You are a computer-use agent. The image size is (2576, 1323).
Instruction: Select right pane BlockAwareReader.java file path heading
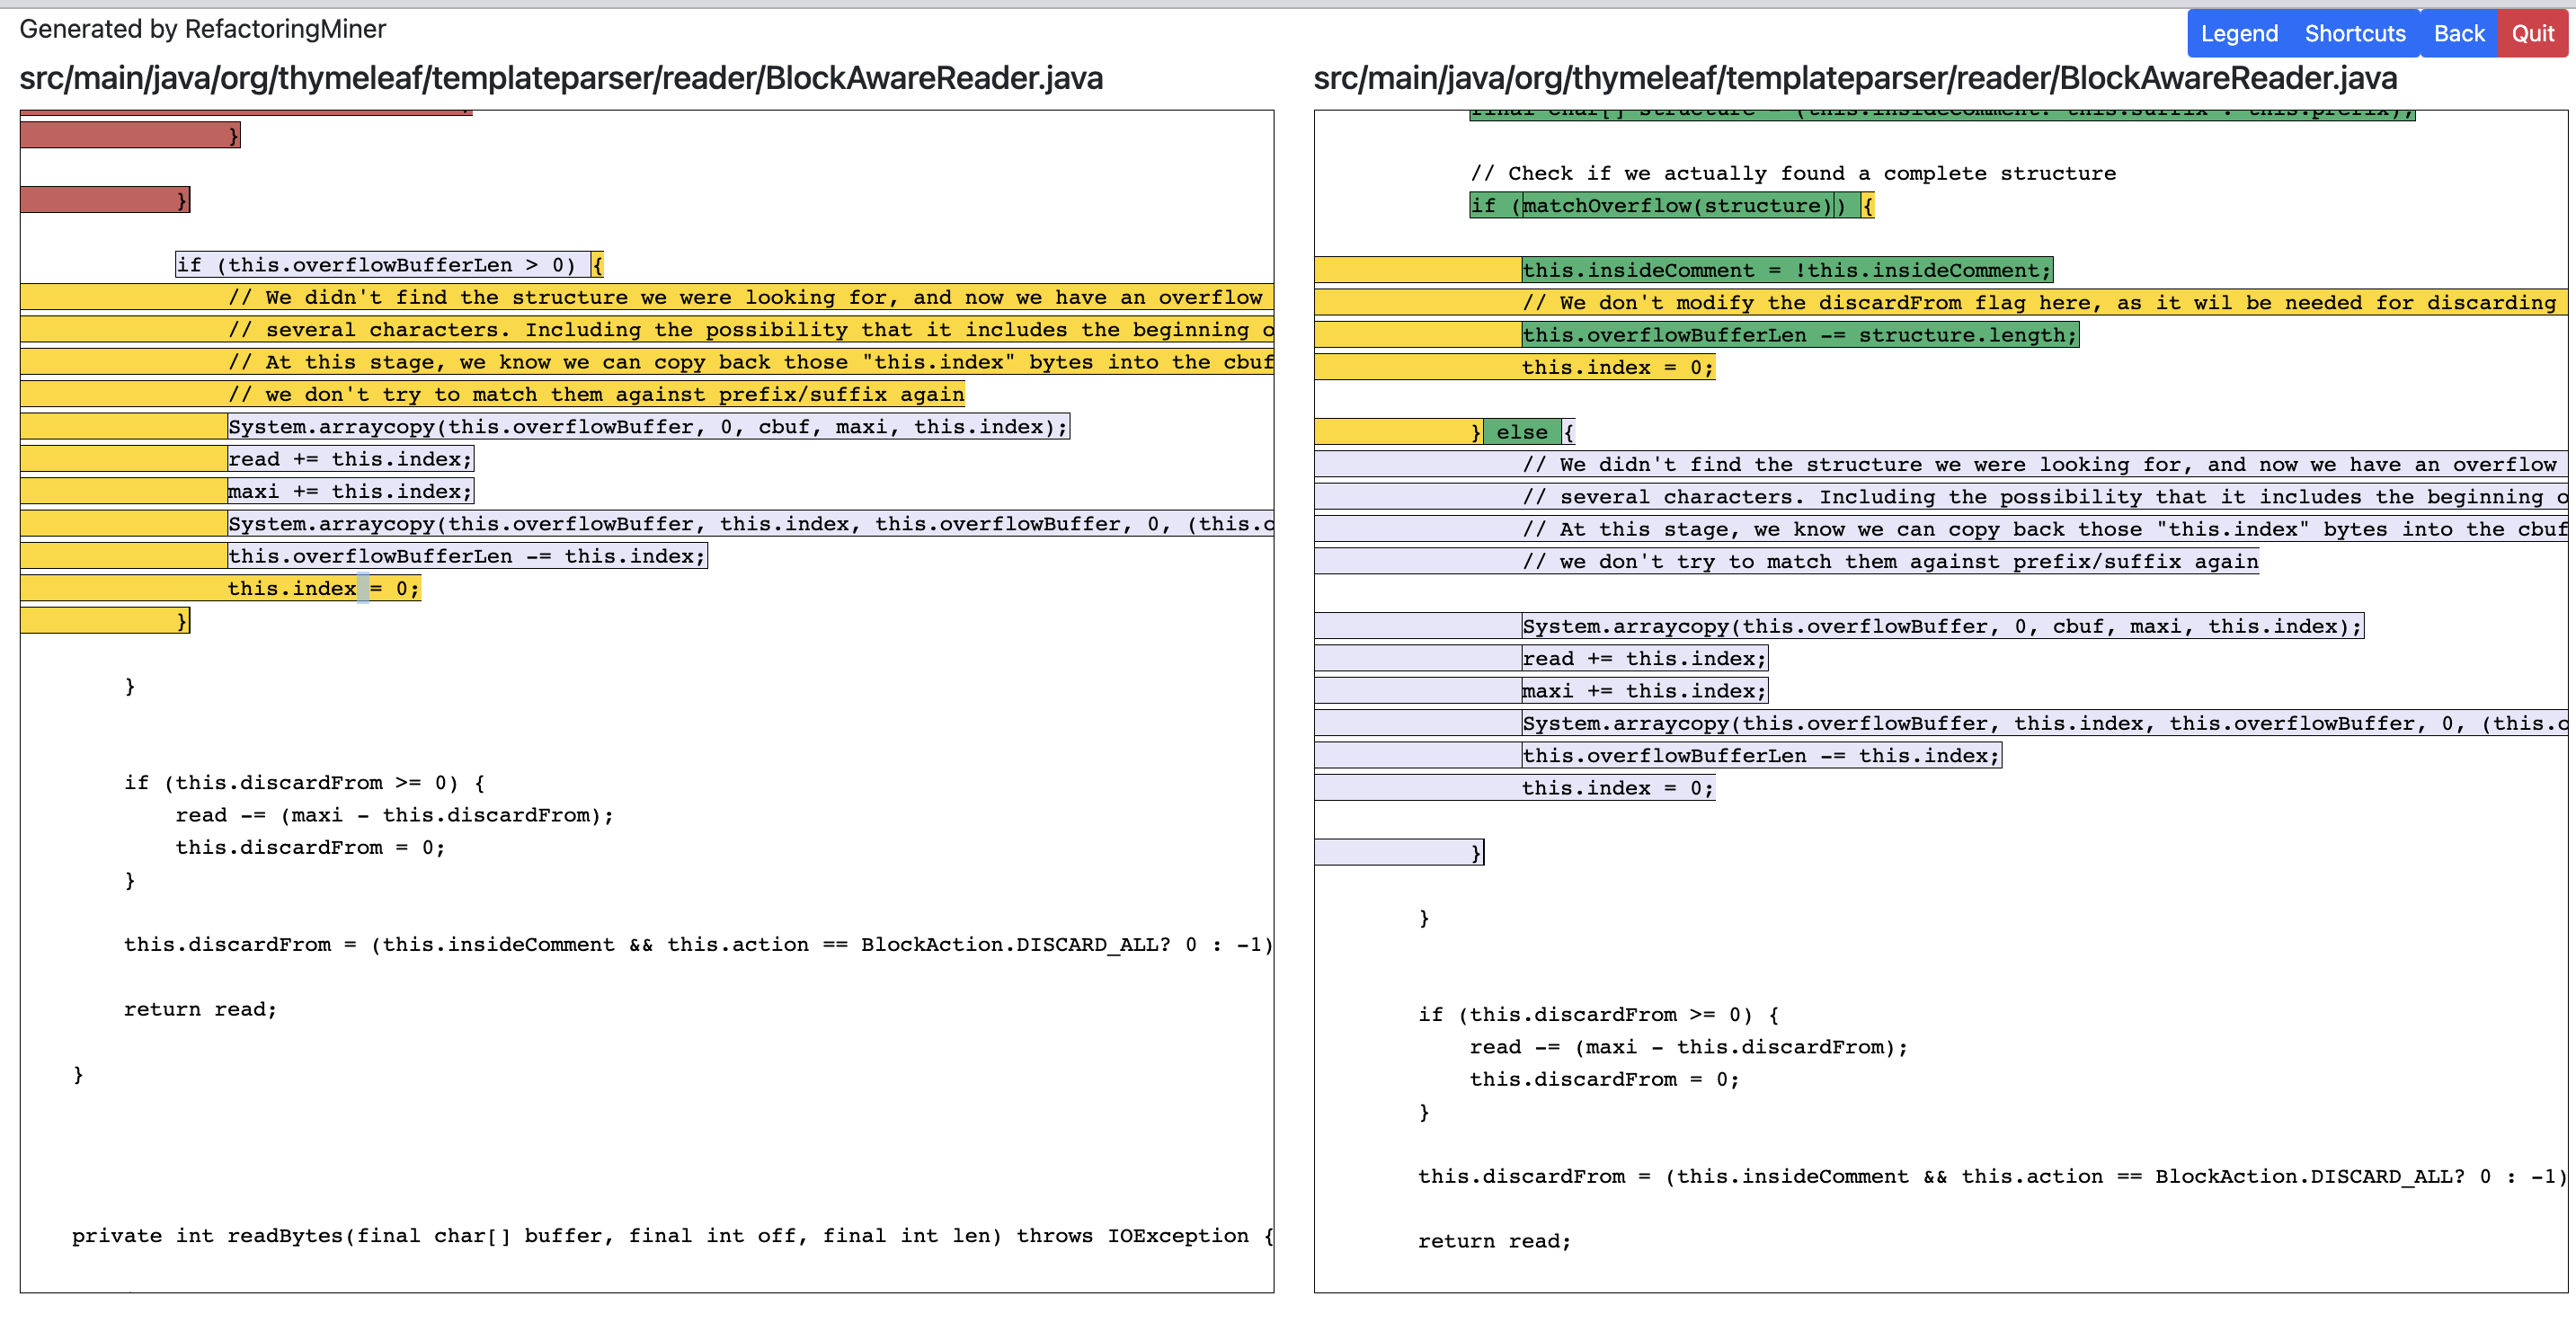pyautogui.click(x=1855, y=78)
